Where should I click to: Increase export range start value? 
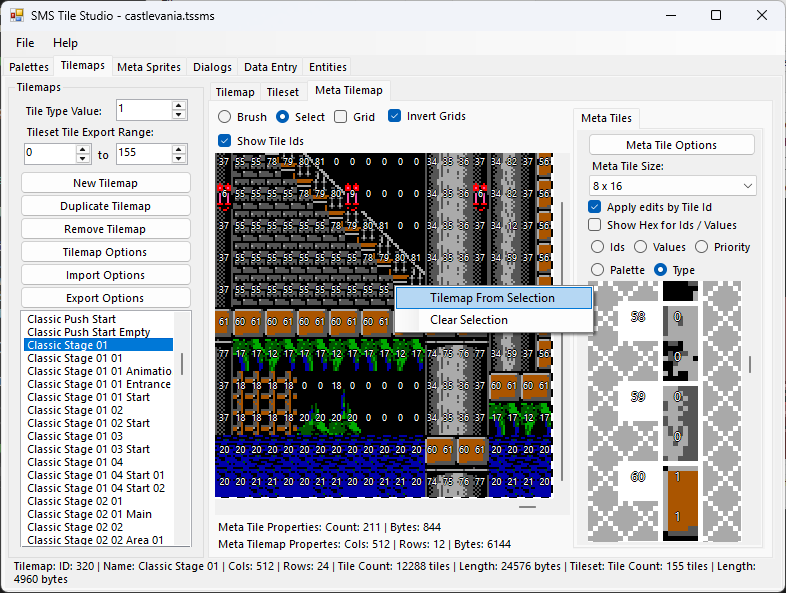click(83, 149)
